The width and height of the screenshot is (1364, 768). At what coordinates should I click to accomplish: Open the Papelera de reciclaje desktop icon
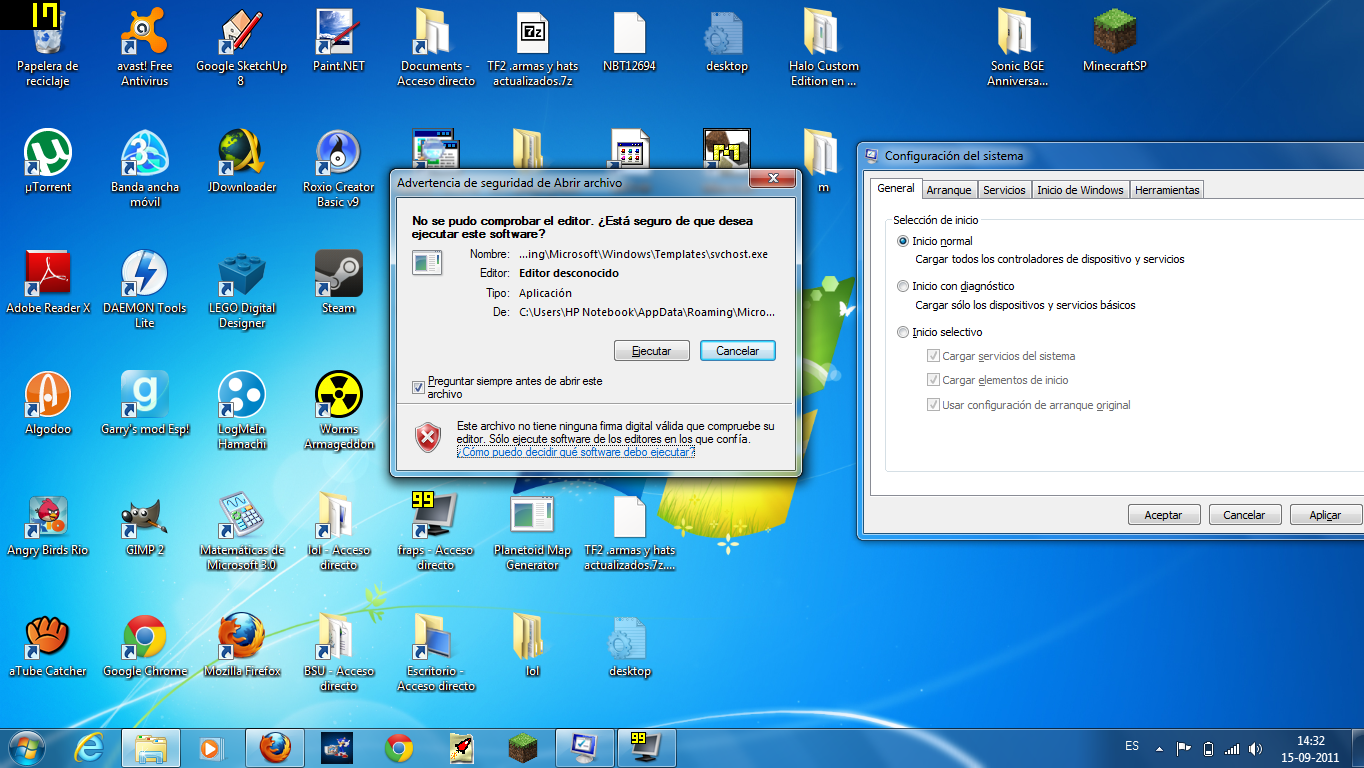pyautogui.click(x=47, y=48)
